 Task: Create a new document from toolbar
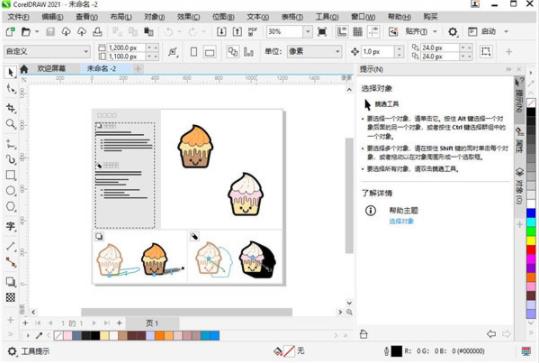click(x=10, y=32)
